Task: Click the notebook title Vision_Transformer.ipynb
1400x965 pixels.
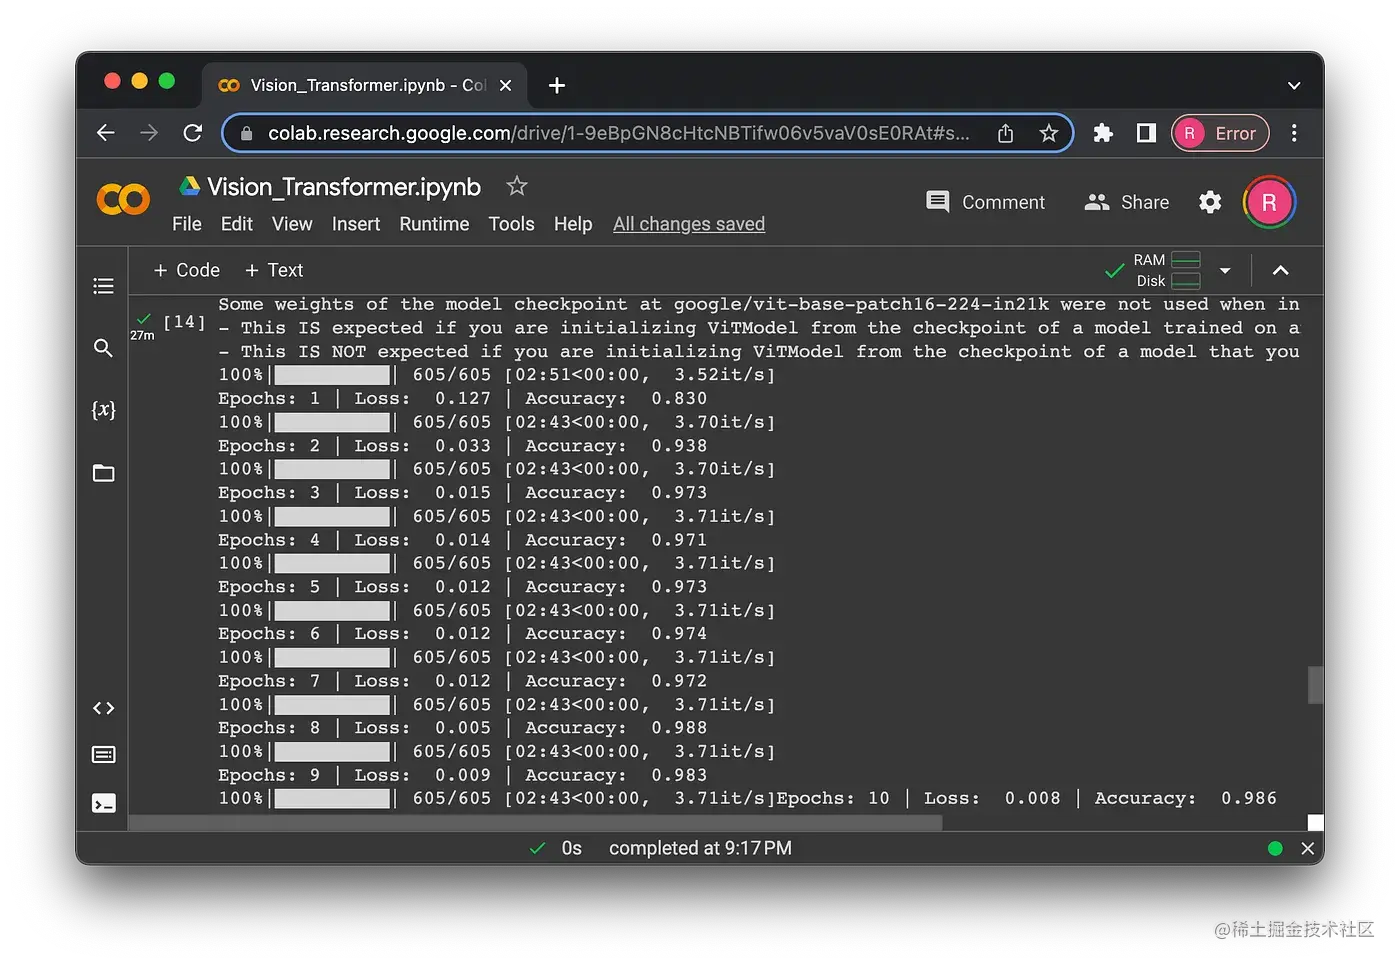Action: coord(344,187)
